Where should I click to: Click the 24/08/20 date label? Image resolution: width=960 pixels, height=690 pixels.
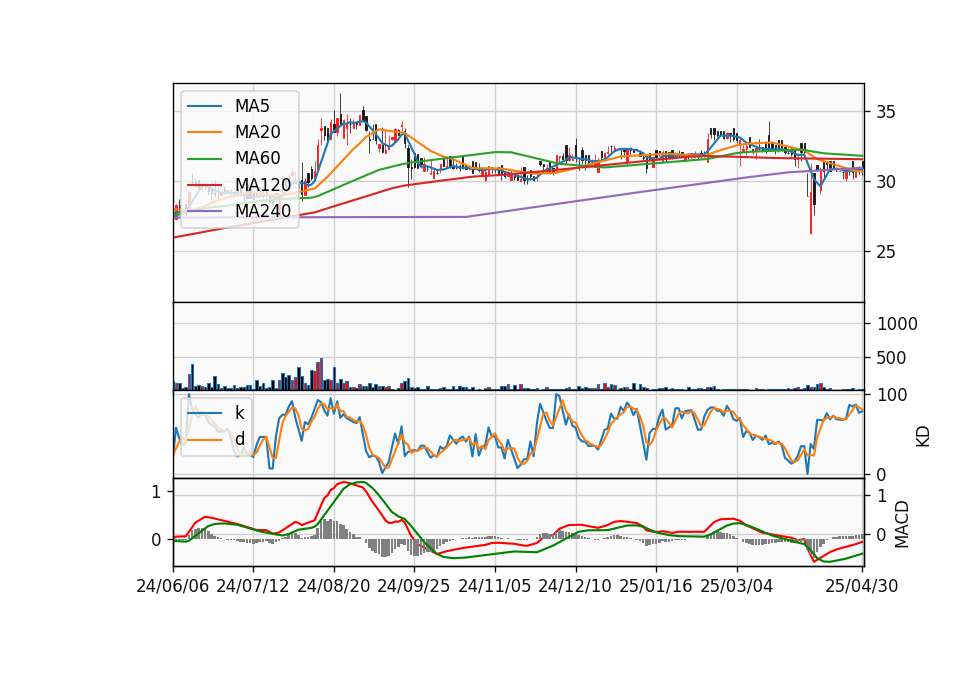click(334, 586)
